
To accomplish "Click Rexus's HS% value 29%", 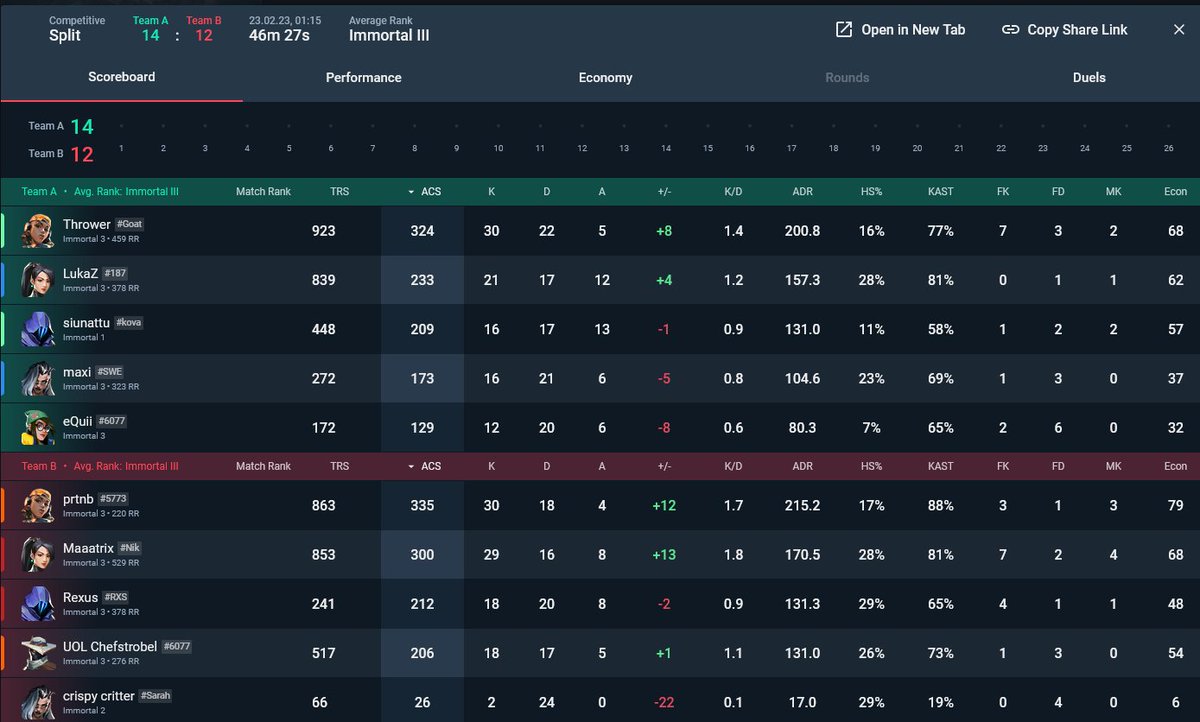I will tap(871, 604).
